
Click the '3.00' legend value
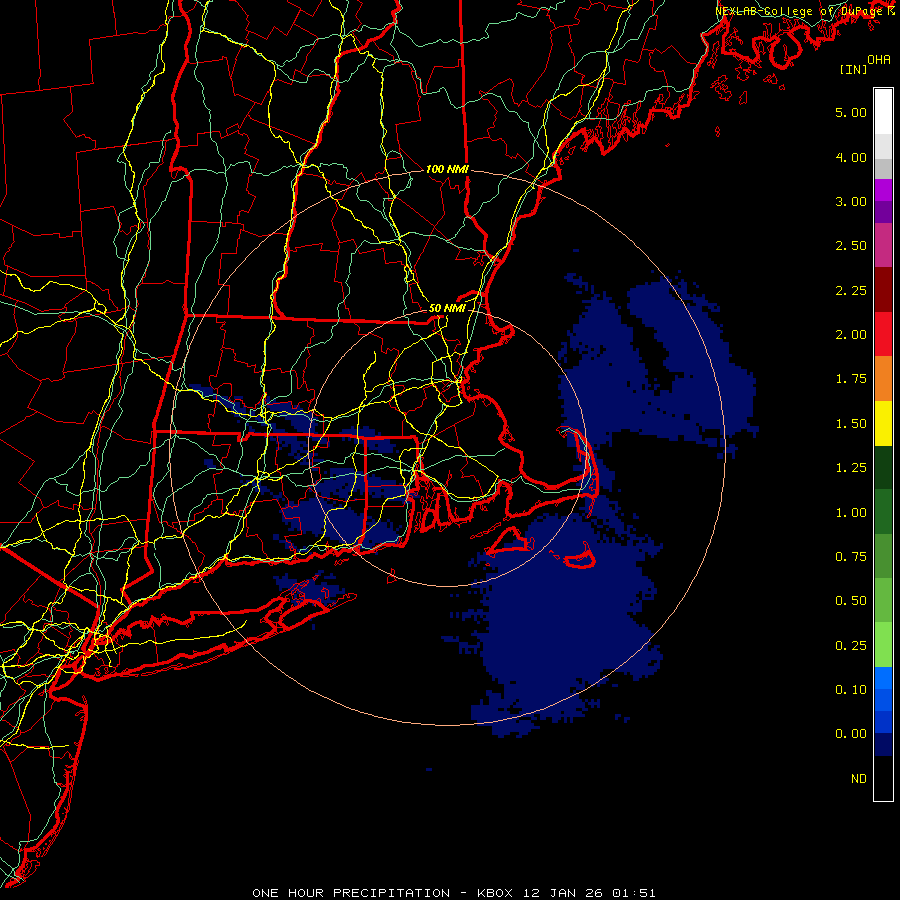[851, 201]
